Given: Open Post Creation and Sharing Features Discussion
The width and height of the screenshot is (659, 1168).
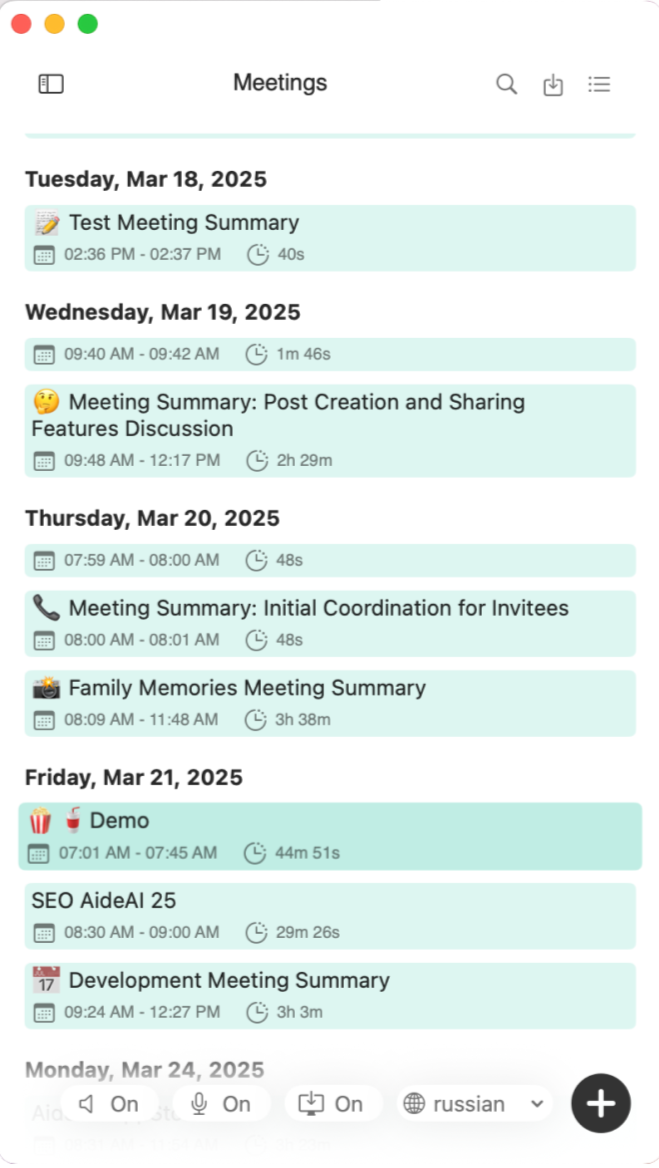Looking at the screenshot, I should tap(330, 431).
